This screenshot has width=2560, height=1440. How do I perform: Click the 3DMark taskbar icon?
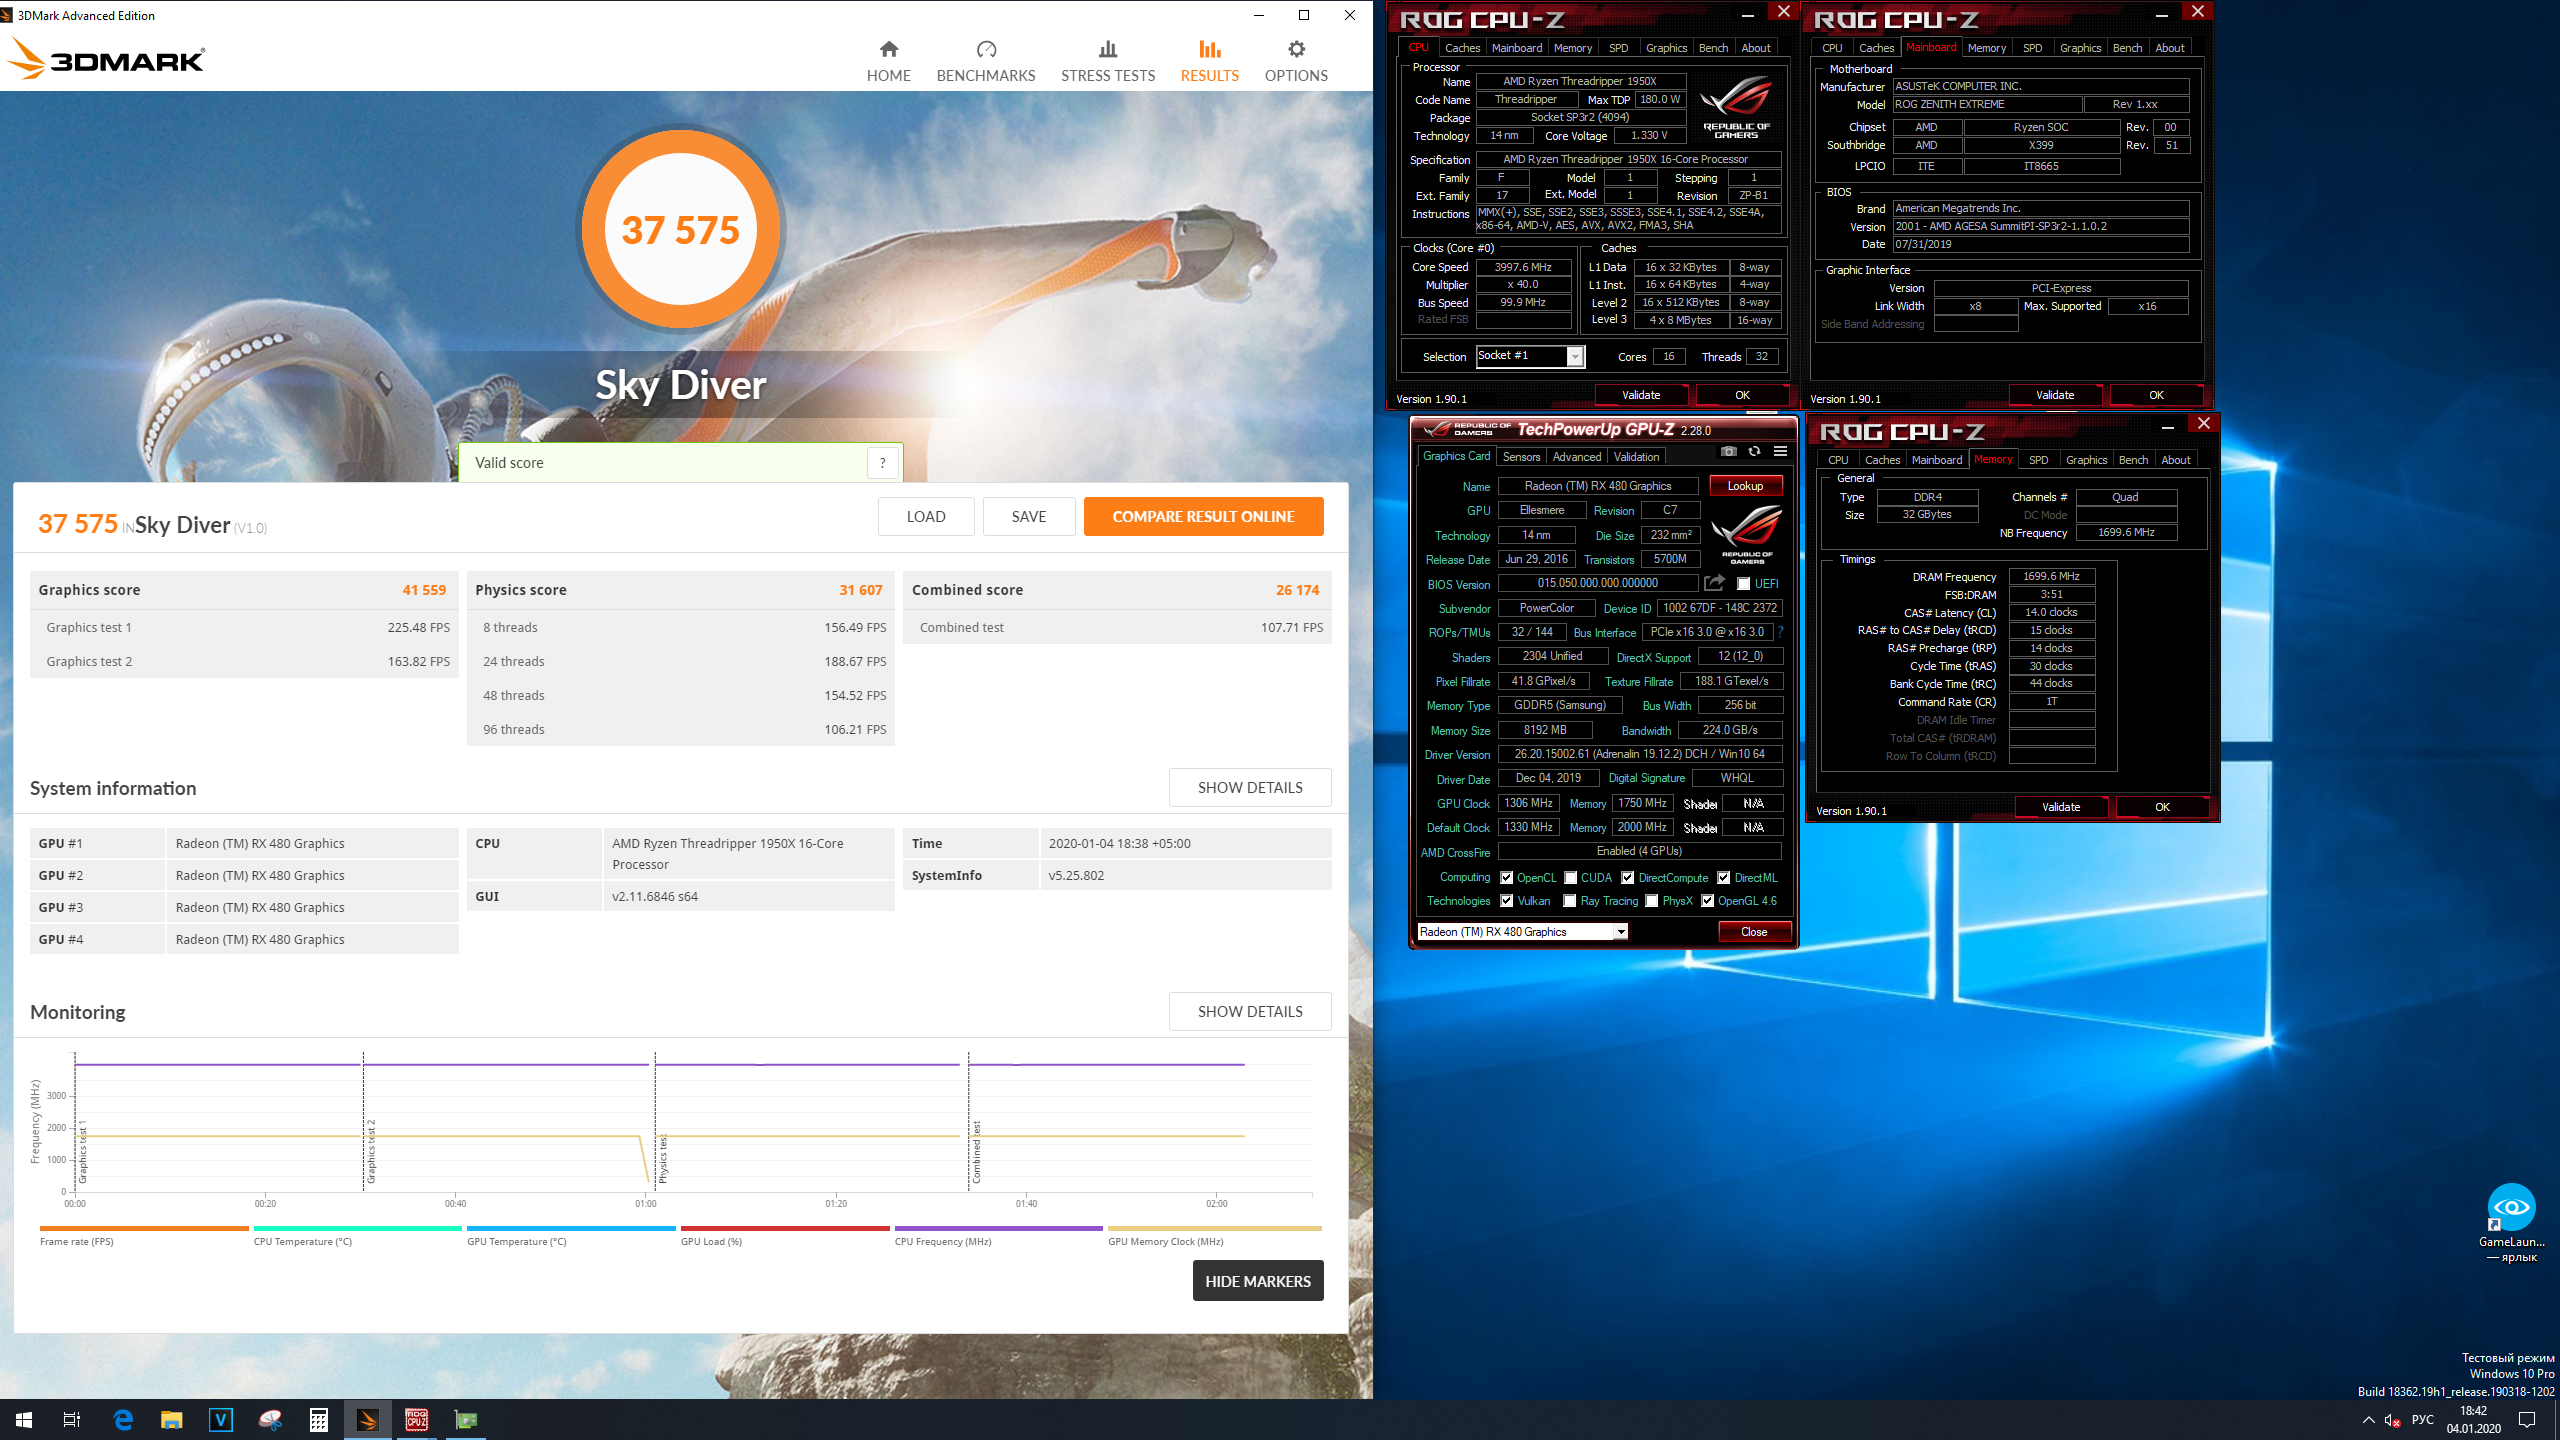point(368,1420)
